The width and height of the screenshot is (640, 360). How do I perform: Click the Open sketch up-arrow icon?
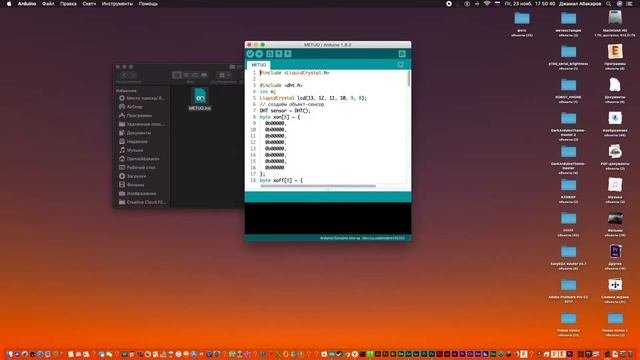[x=279, y=54]
